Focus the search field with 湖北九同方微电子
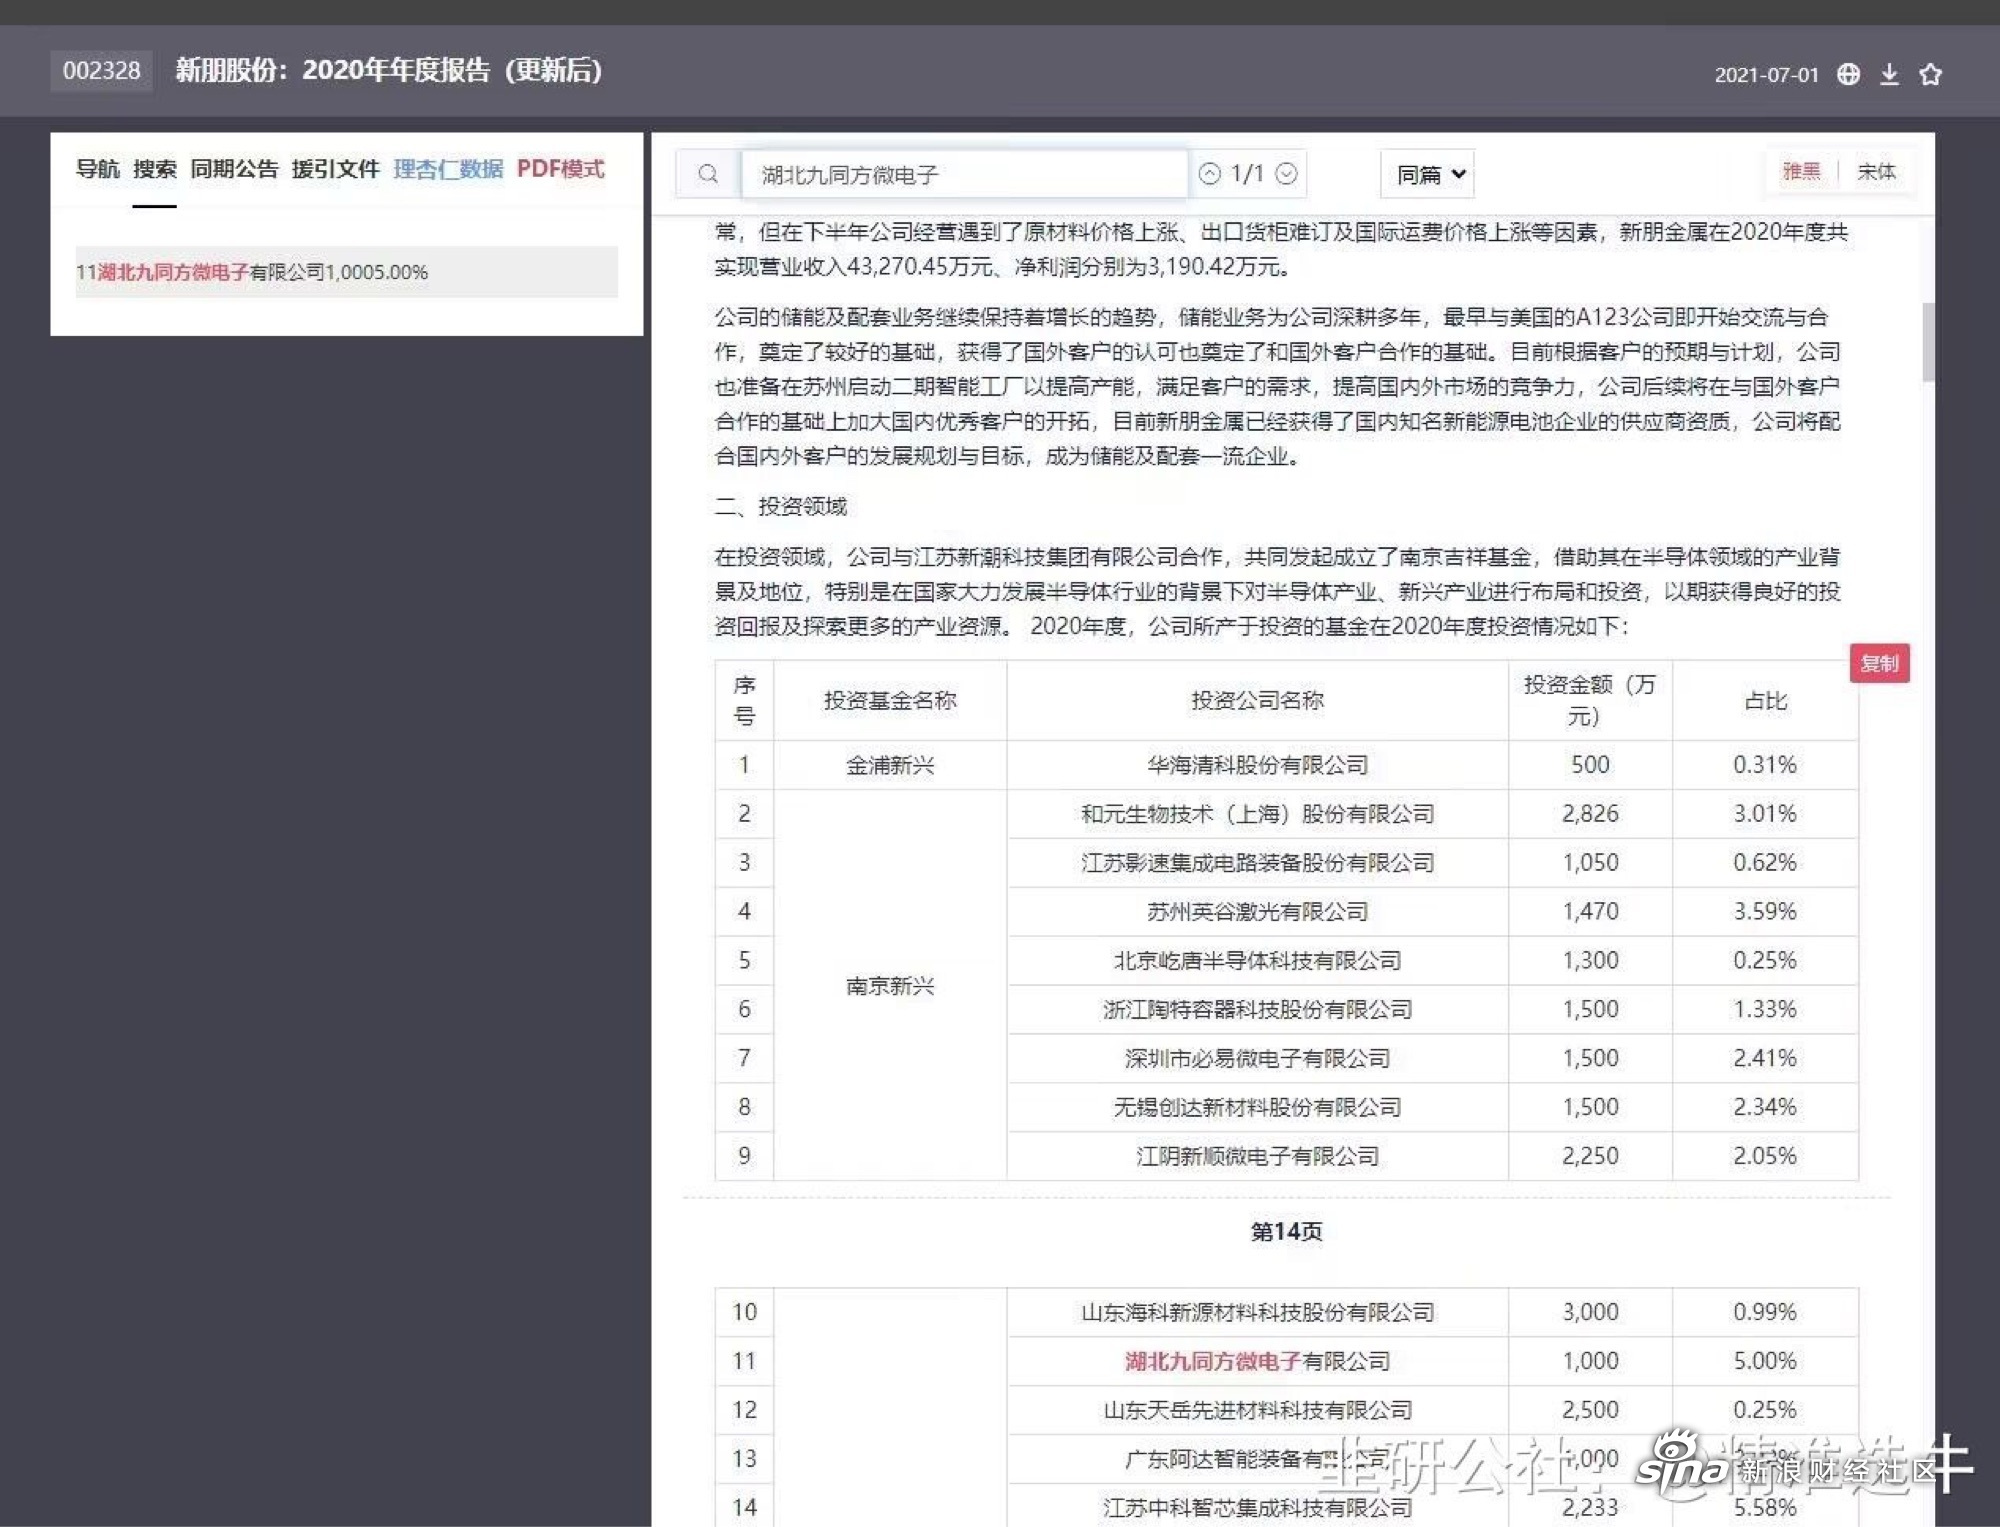Viewport: 2000px width, 1527px height. tap(964, 175)
